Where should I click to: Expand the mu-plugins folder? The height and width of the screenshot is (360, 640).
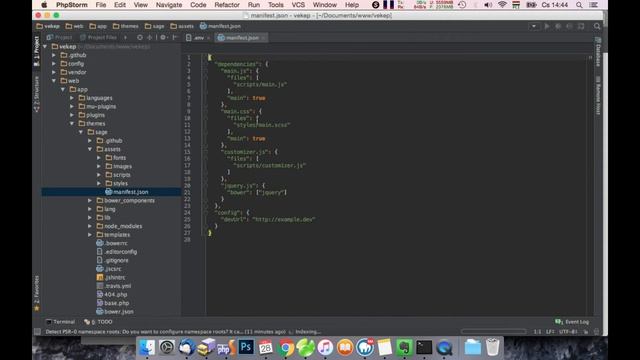(x=72, y=107)
